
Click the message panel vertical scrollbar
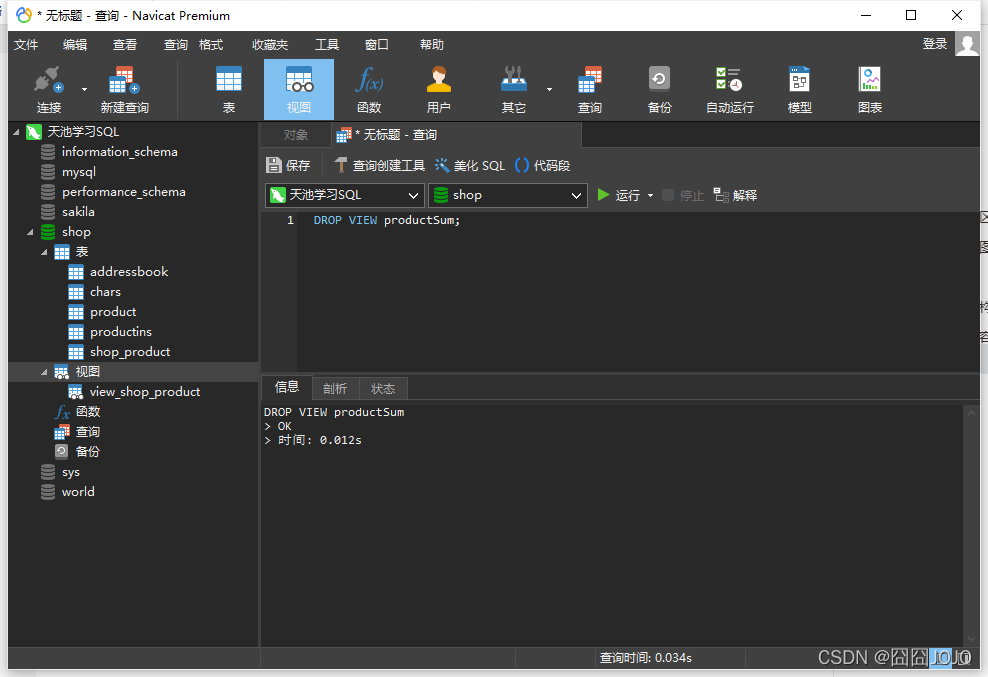coord(971,525)
